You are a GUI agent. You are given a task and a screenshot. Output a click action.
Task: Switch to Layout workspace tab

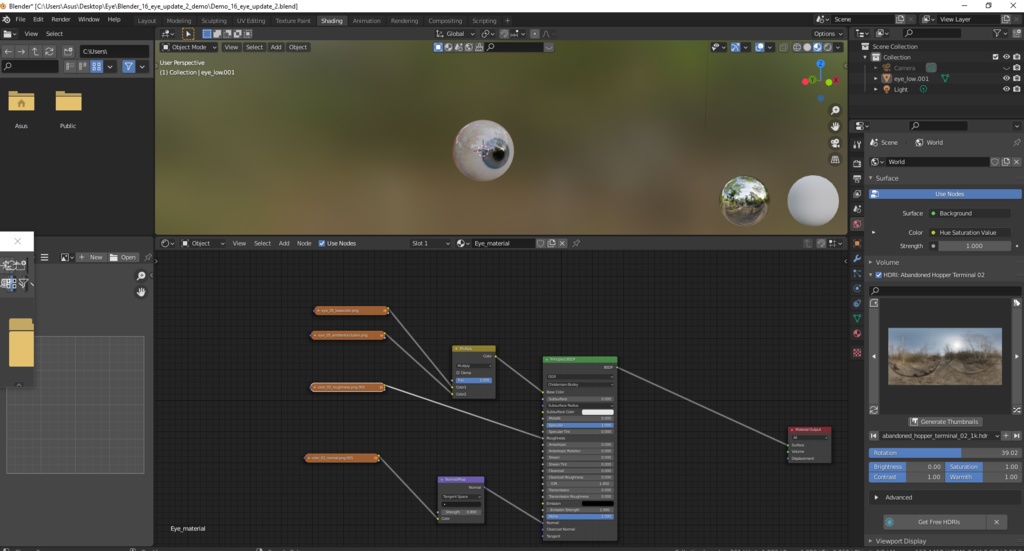point(146,21)
